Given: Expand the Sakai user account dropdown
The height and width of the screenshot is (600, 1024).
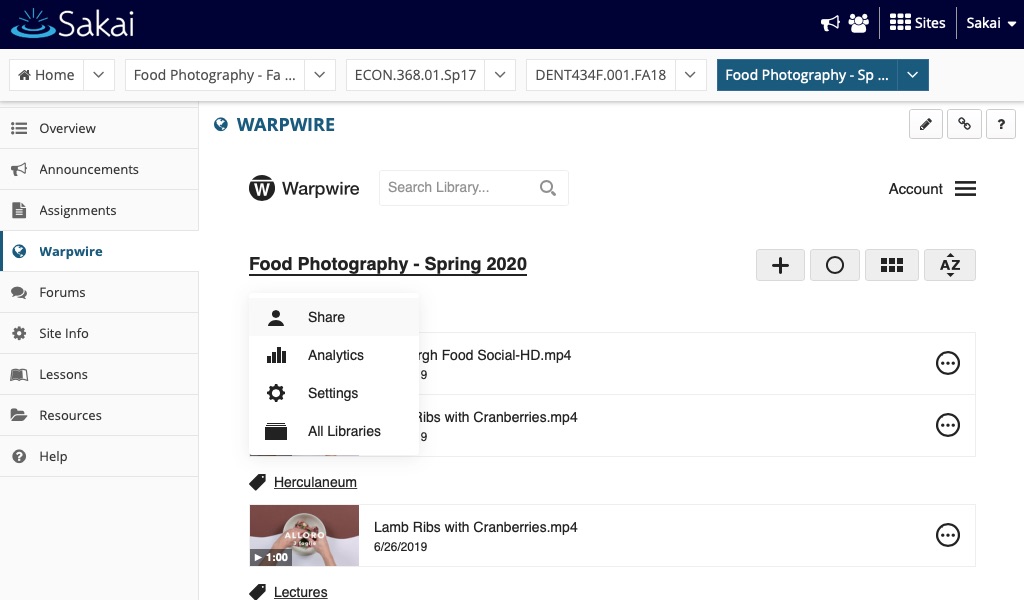Looking at the screenshot, I should pyautogui.click(x=991, y=24).
